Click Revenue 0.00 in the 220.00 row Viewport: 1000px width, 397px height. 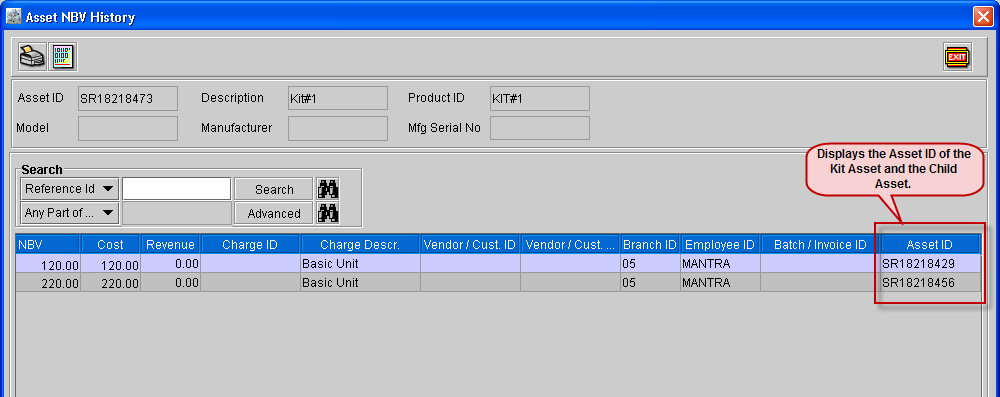click(x=170, y=282)
